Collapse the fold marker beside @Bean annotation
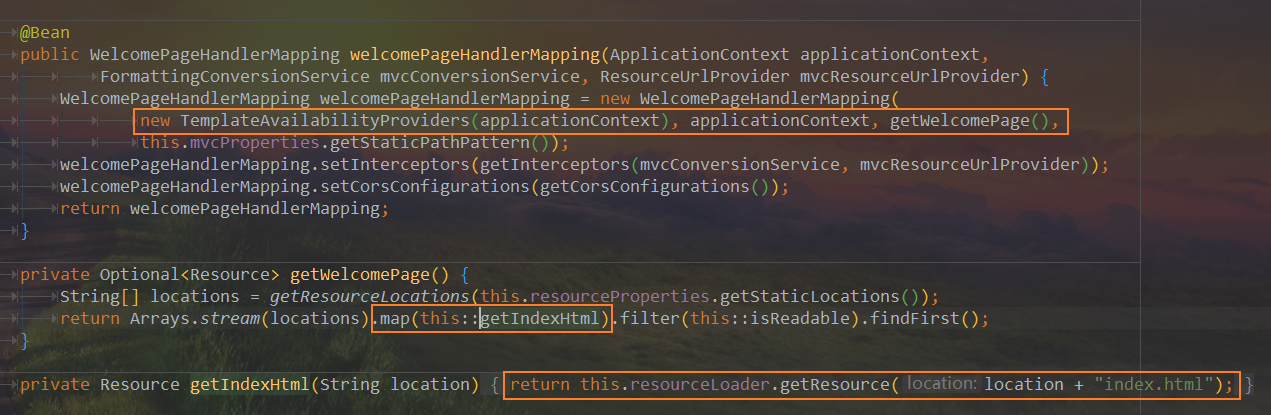This screenshot has width=1271, height=415. pyautogui.click(x=11, y=33)
